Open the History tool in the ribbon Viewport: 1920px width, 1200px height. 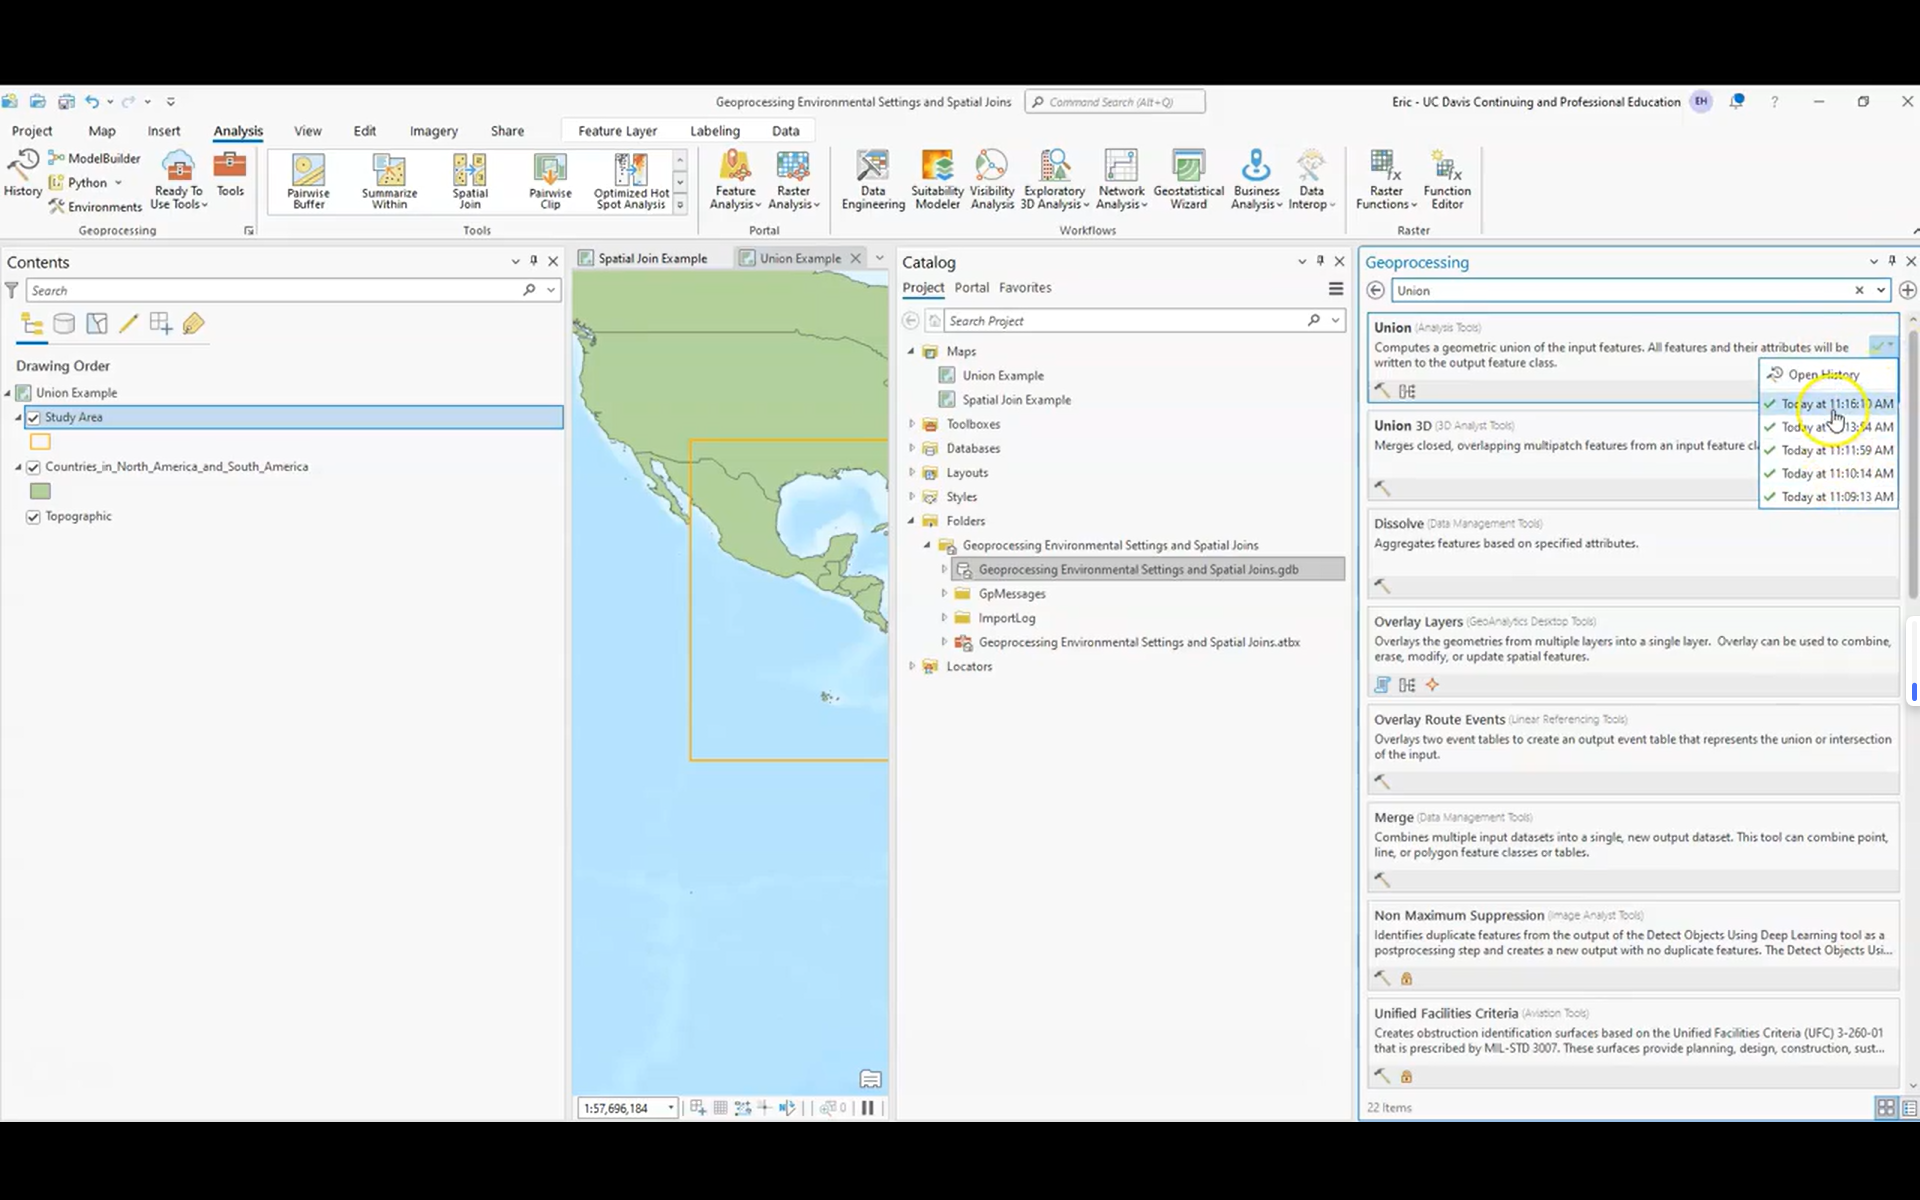click(x=22, y=173)
